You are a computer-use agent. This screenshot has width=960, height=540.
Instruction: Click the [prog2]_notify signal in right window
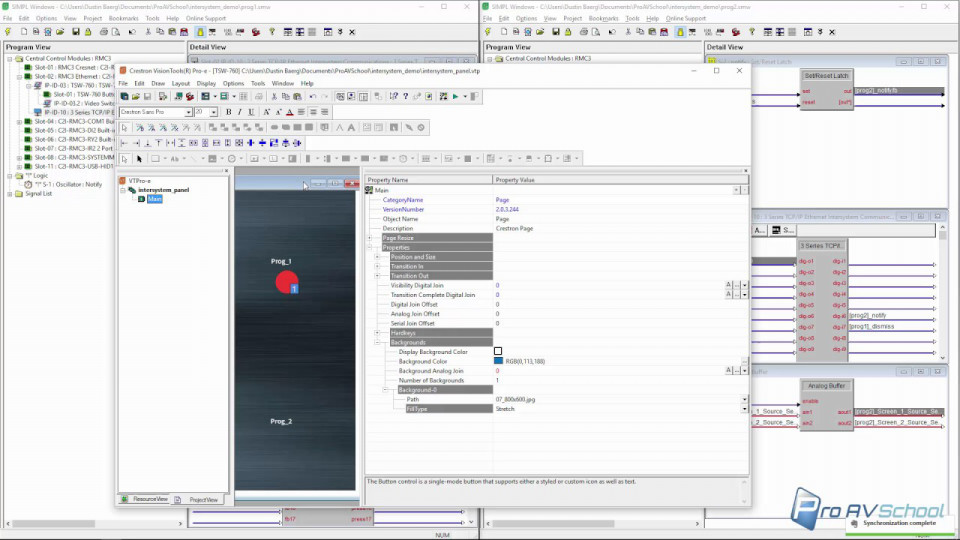tap(869, 315)
